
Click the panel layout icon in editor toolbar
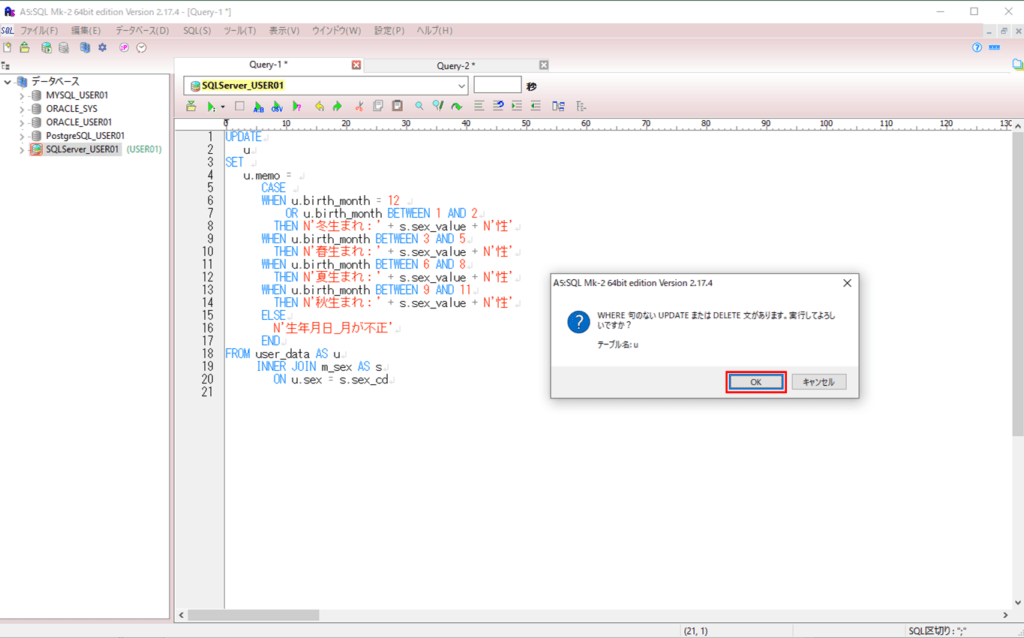[558, 106]
